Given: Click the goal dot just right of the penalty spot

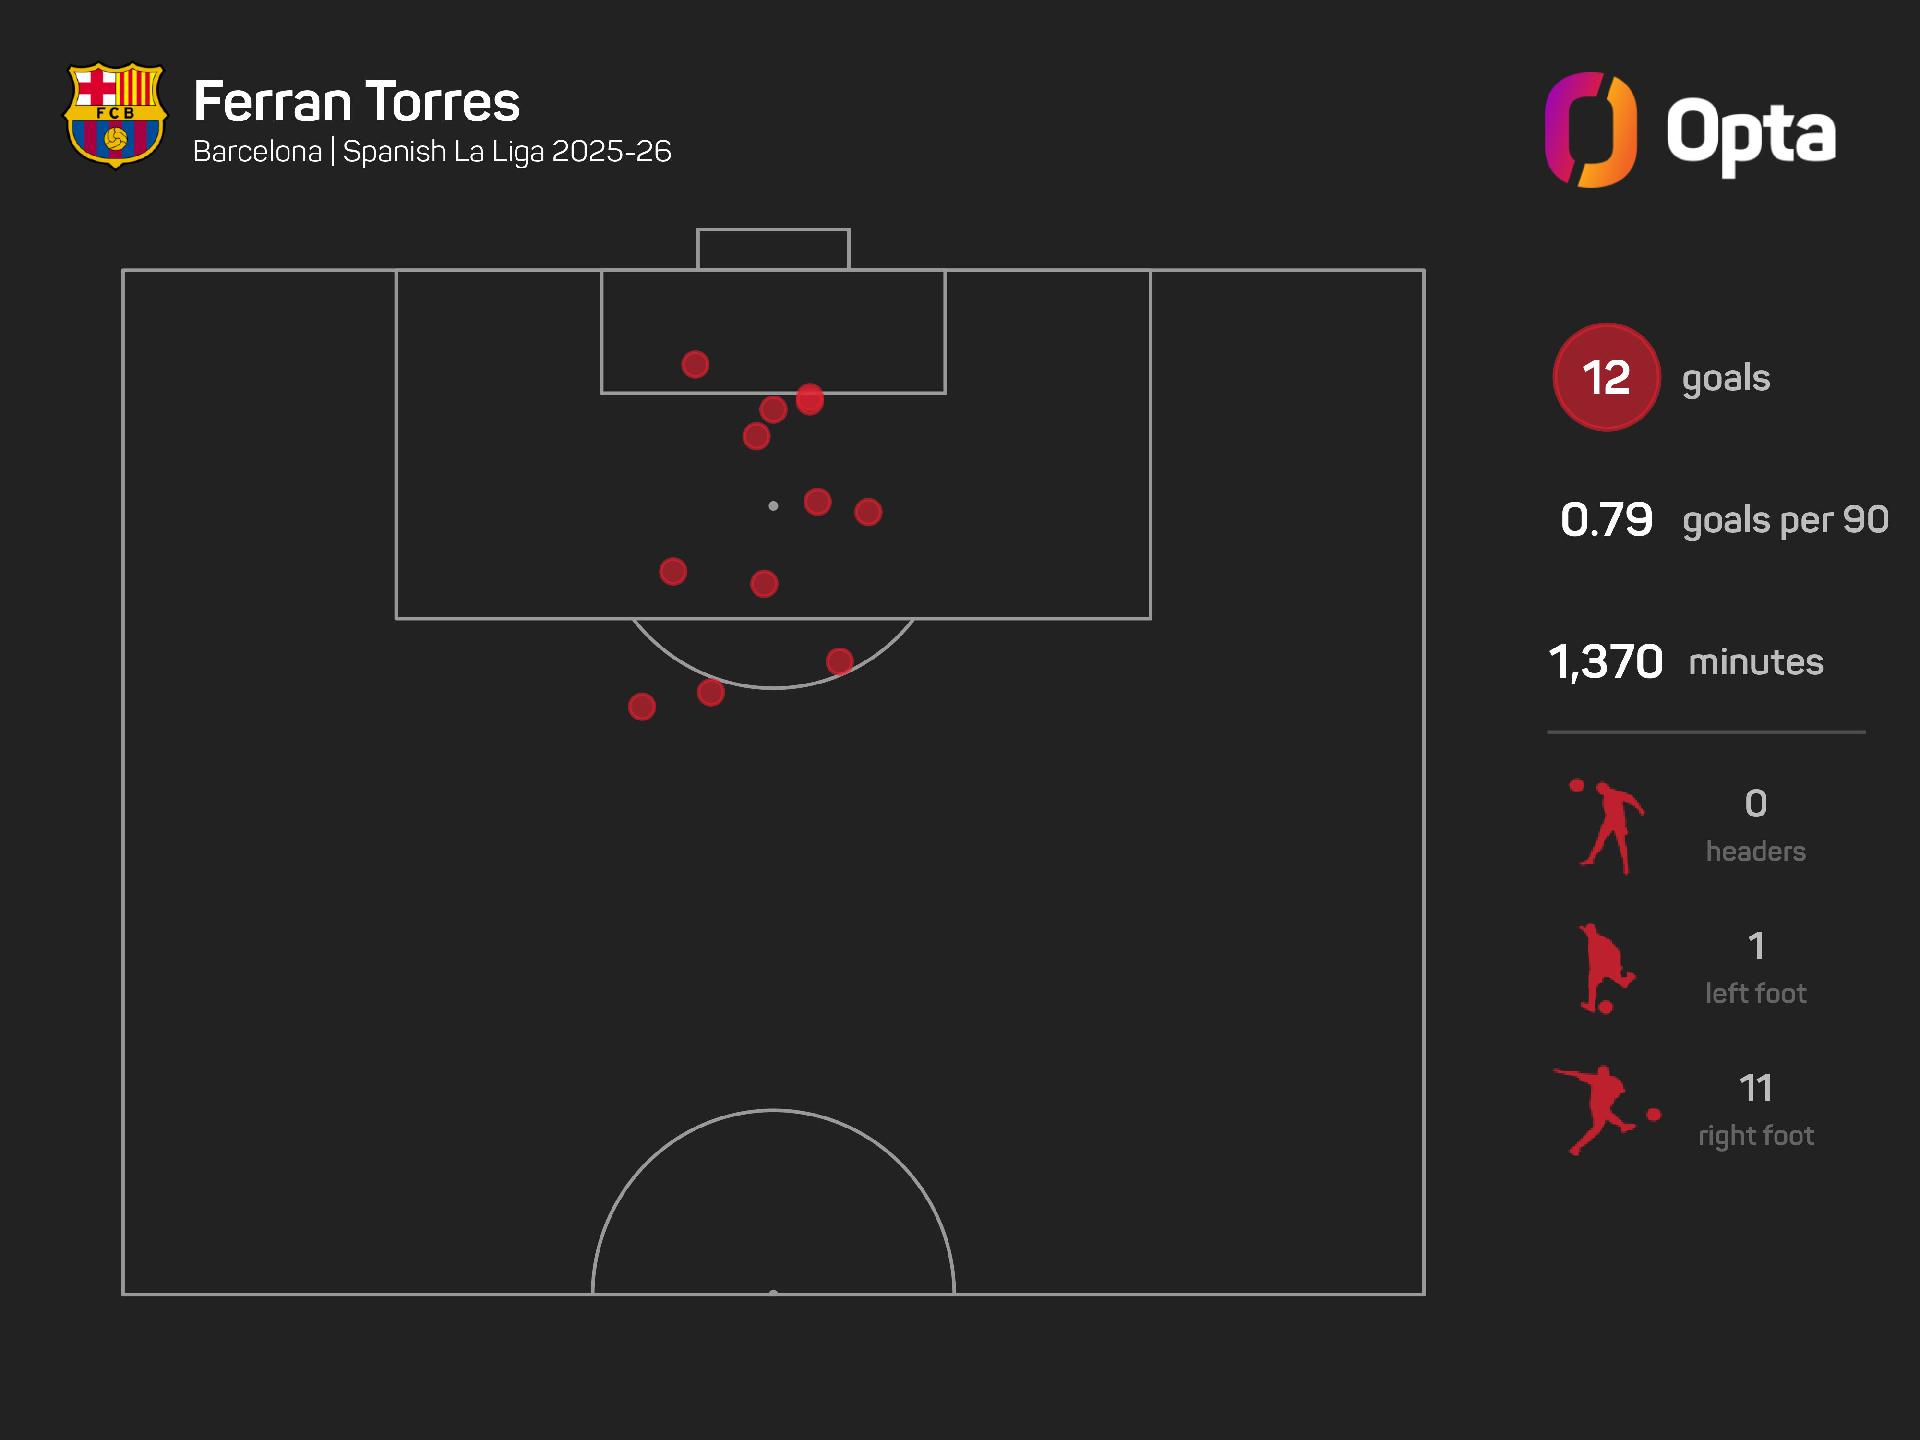Looking at the screenshot, I should [x=817, y=502].
